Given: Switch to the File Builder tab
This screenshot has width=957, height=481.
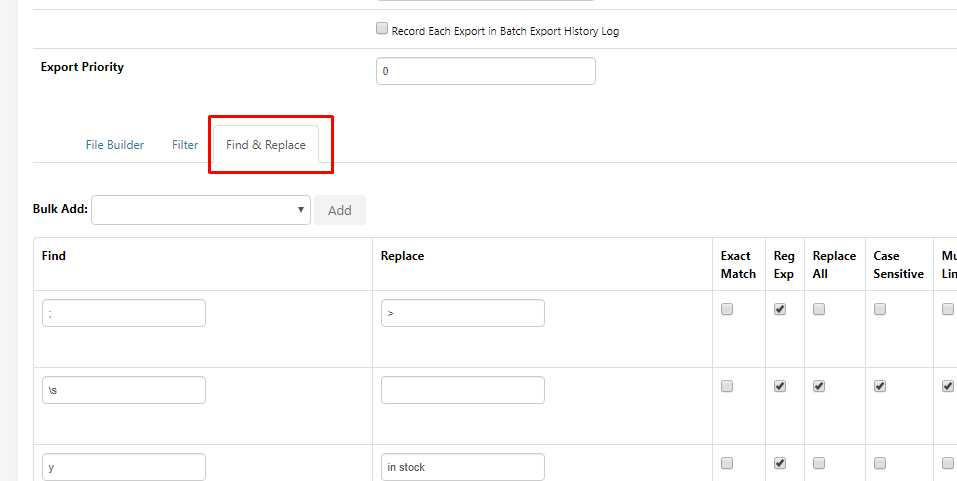Looking at the screenshot, I should tap(115, 145).
